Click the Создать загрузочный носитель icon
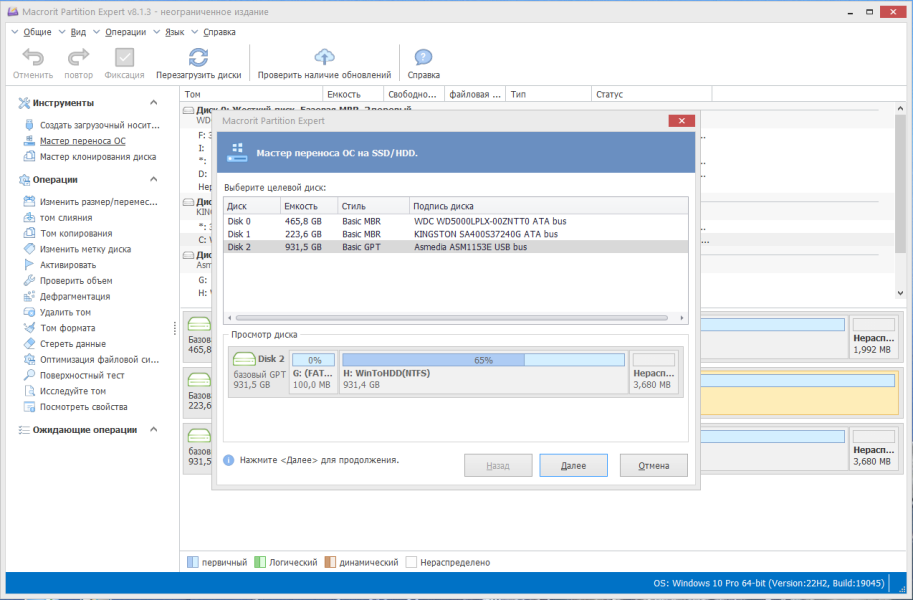Screen dimensions: 913x600 pyautogui.click(x=29, y=125)
